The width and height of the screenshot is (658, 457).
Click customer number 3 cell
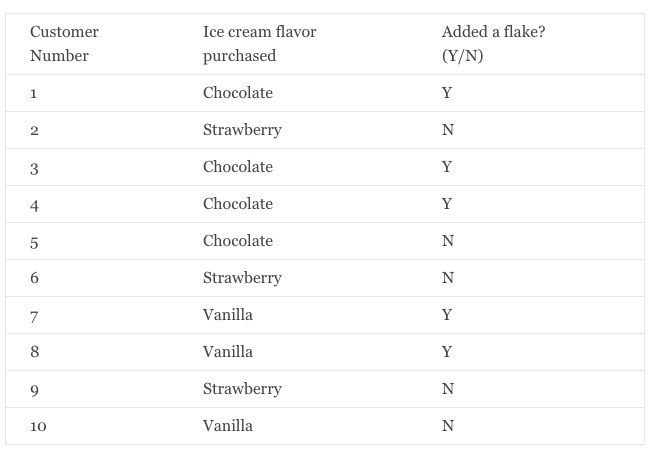tap(34, 167)
